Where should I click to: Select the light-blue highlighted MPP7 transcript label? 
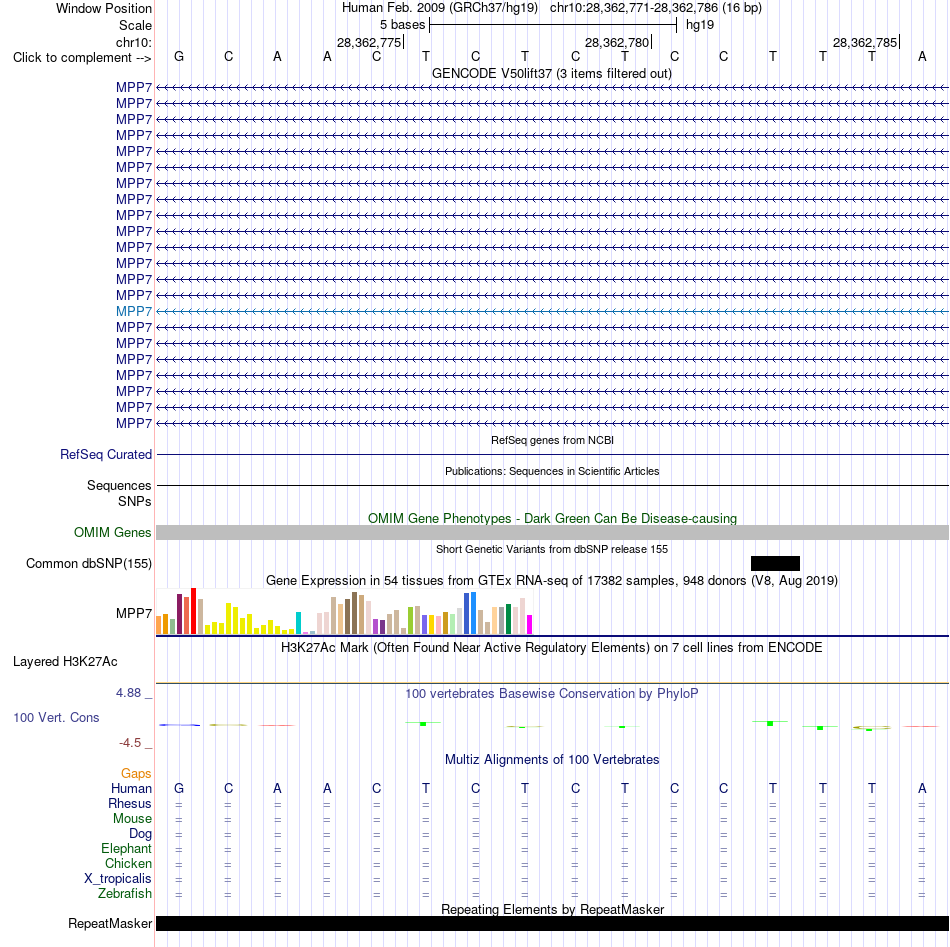(134, 311)
